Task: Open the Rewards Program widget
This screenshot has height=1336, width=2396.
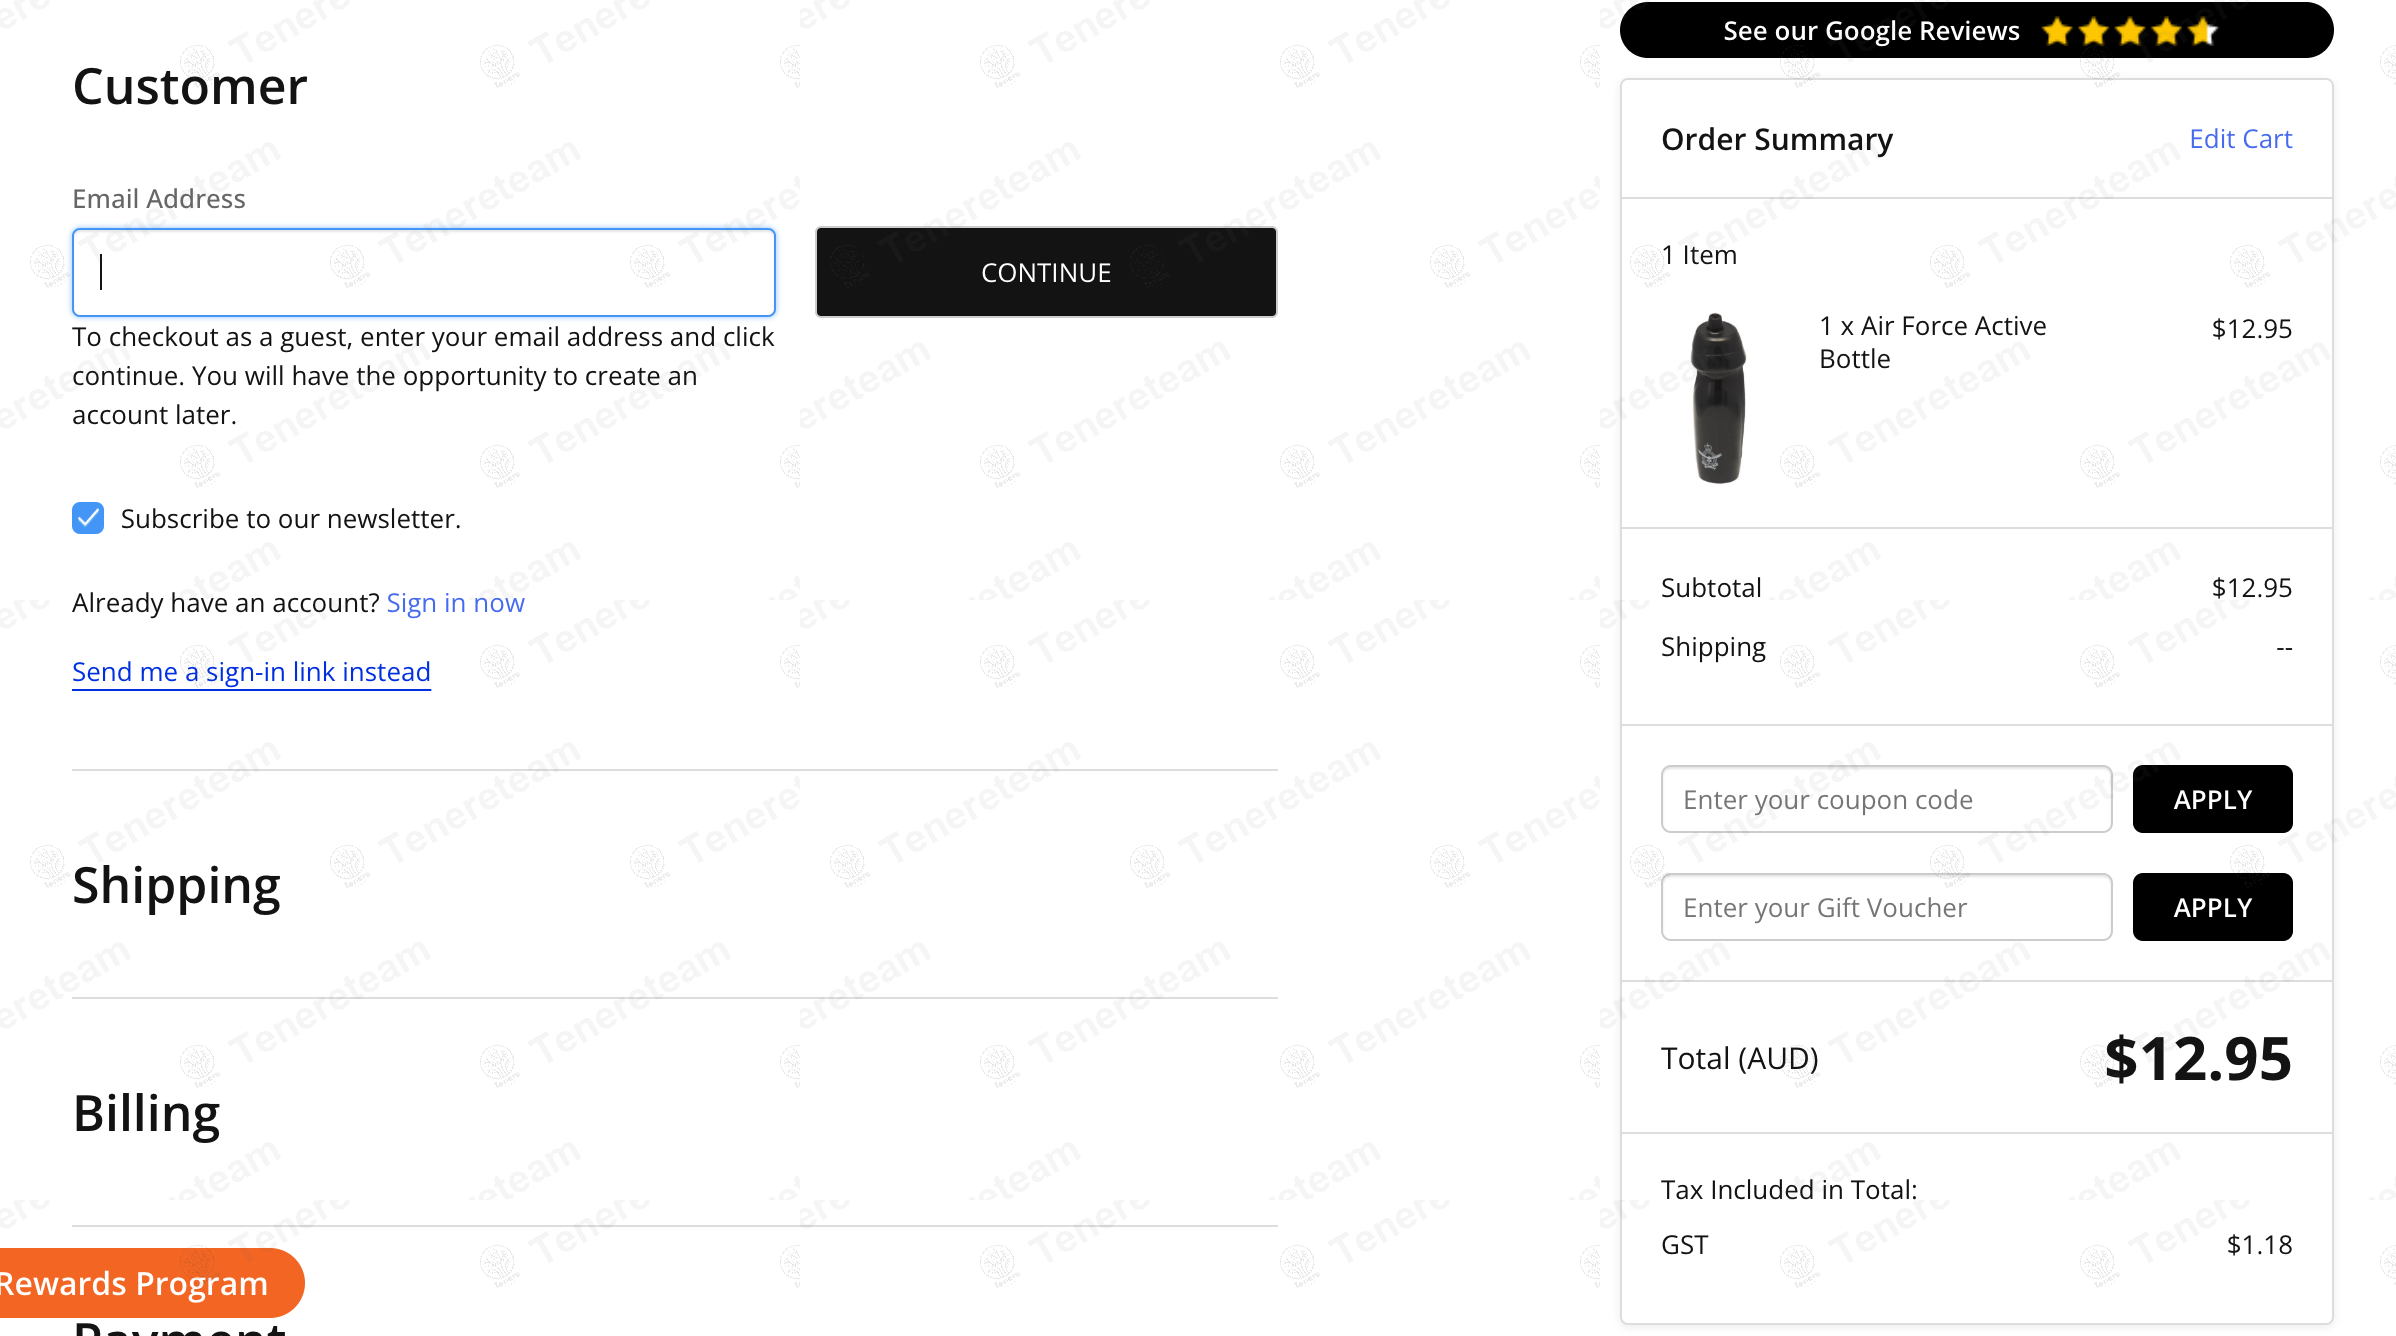Action: 140,1283
